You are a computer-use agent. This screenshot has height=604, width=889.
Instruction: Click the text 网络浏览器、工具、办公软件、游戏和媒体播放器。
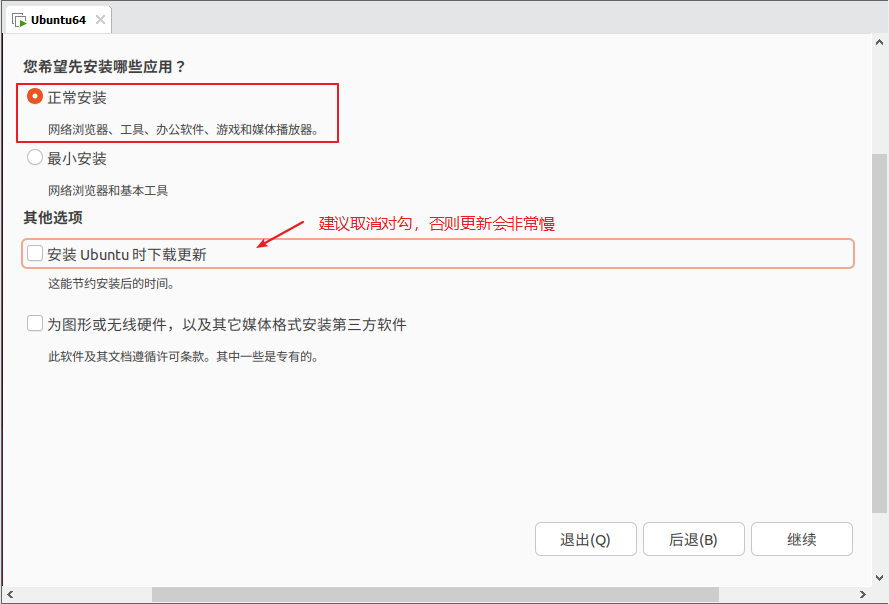click(183, 130)
